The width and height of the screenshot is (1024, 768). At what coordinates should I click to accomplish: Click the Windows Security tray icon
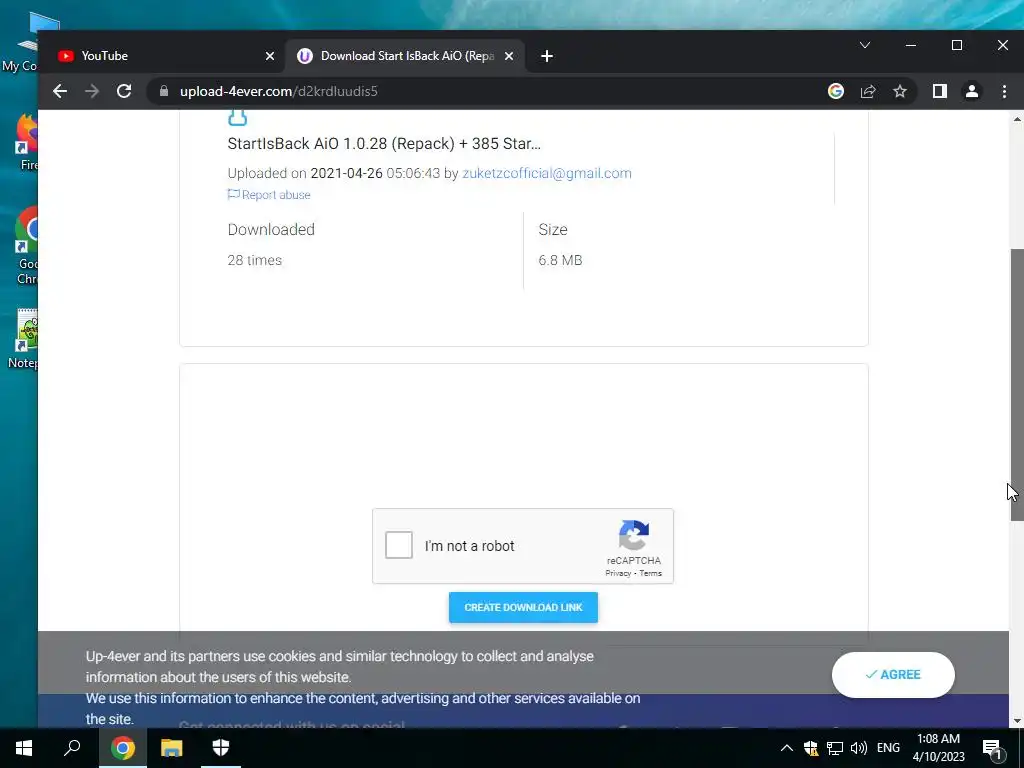point(811,748)
